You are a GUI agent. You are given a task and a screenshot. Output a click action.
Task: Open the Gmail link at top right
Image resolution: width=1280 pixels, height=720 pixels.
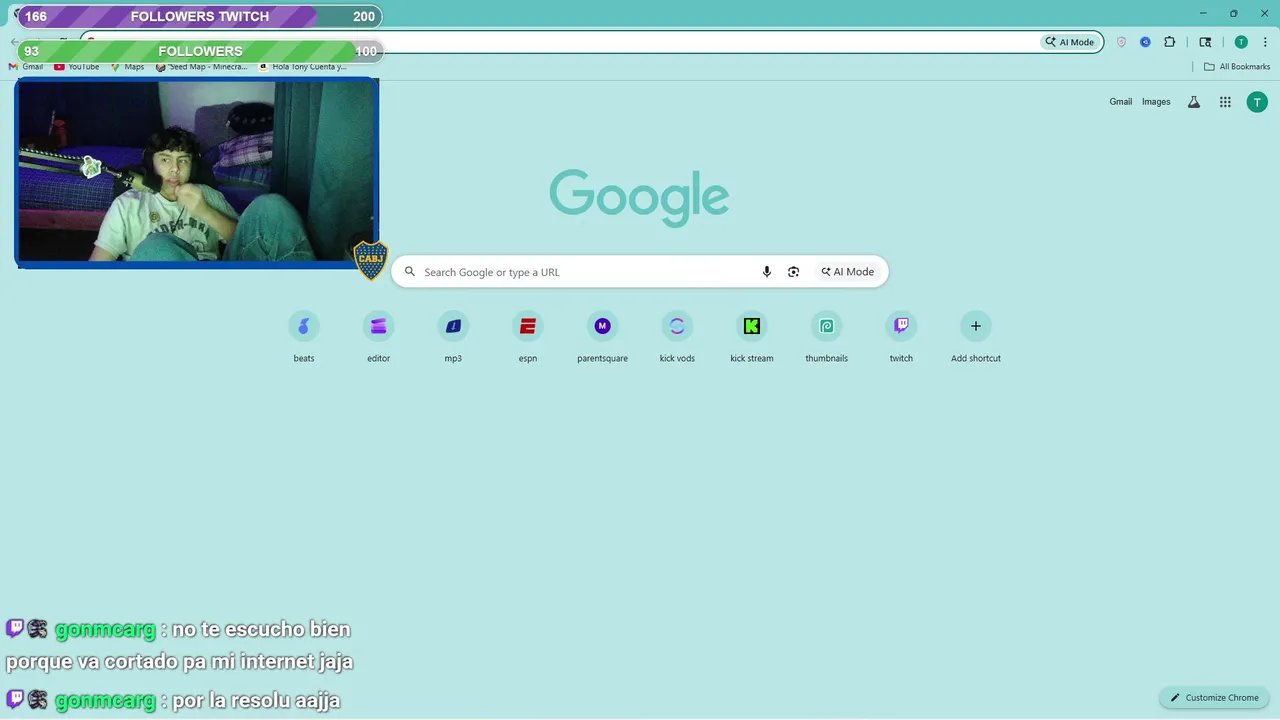tap(1120, 102)
